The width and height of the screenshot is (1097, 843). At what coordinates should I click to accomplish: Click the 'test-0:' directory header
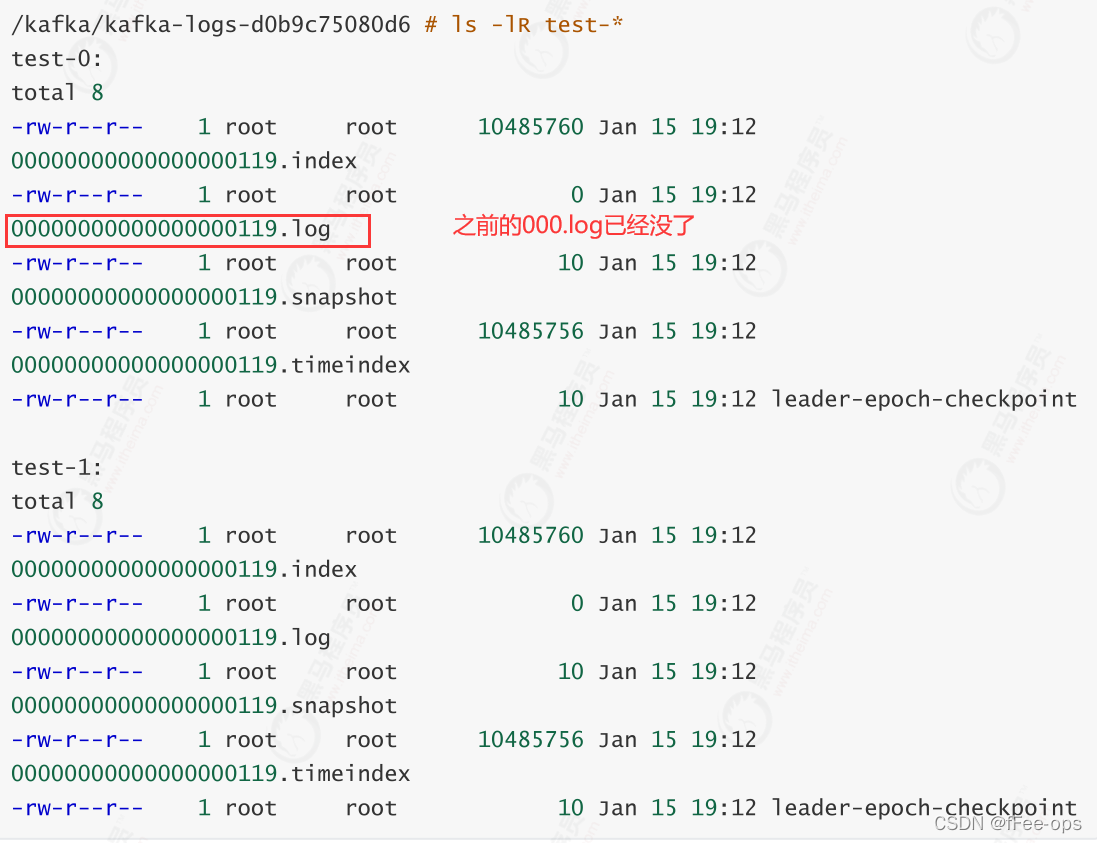click(x=57, y=59)
